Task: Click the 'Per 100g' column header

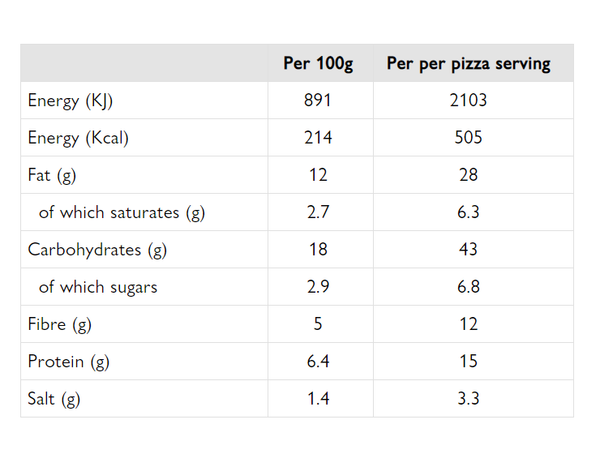Action: [318, 63]
